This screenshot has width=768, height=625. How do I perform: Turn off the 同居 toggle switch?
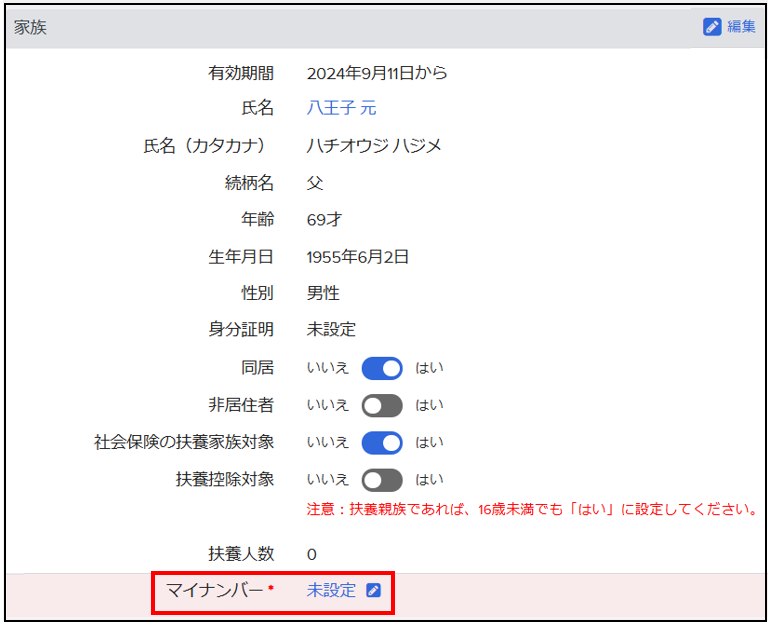(382, 368)
